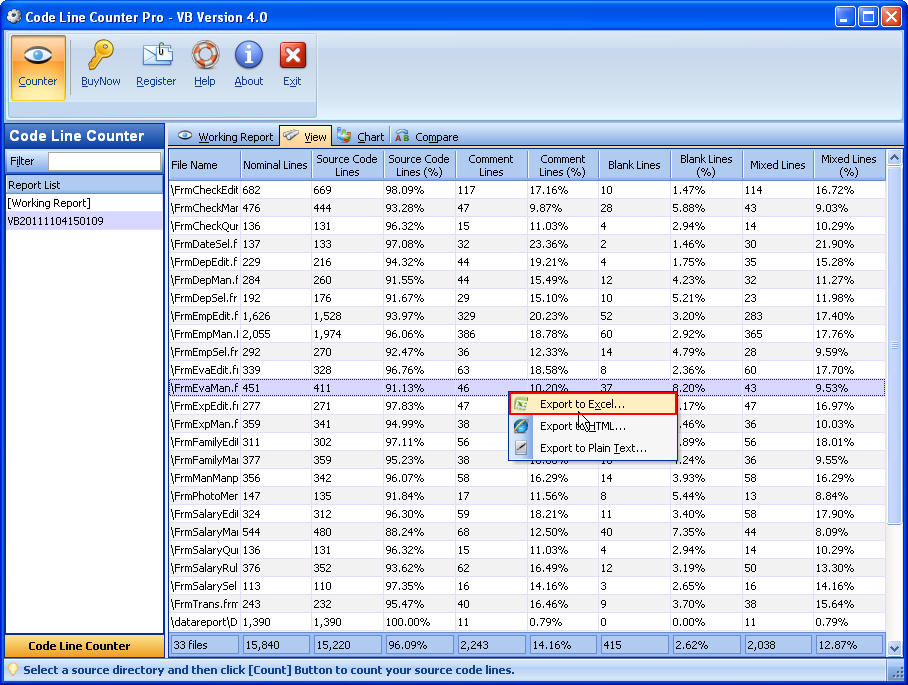Switch to the Compare tab
This screenshot has width=908, height=685.
coord(427,137)
